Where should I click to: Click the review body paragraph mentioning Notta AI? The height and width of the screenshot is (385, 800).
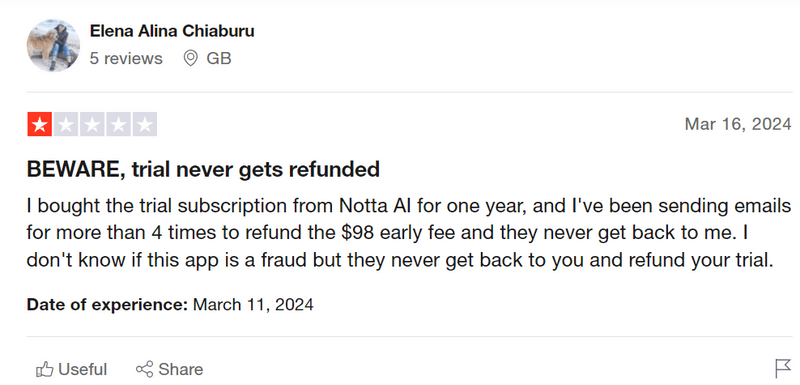click(x=409, y=234)
